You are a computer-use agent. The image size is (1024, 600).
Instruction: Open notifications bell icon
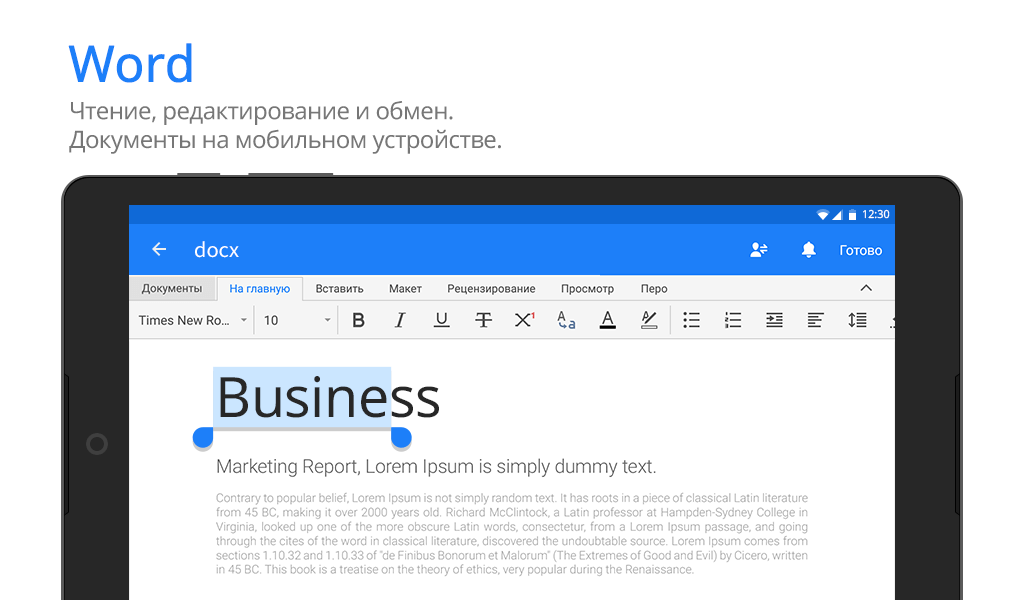(x=808, y=249)
